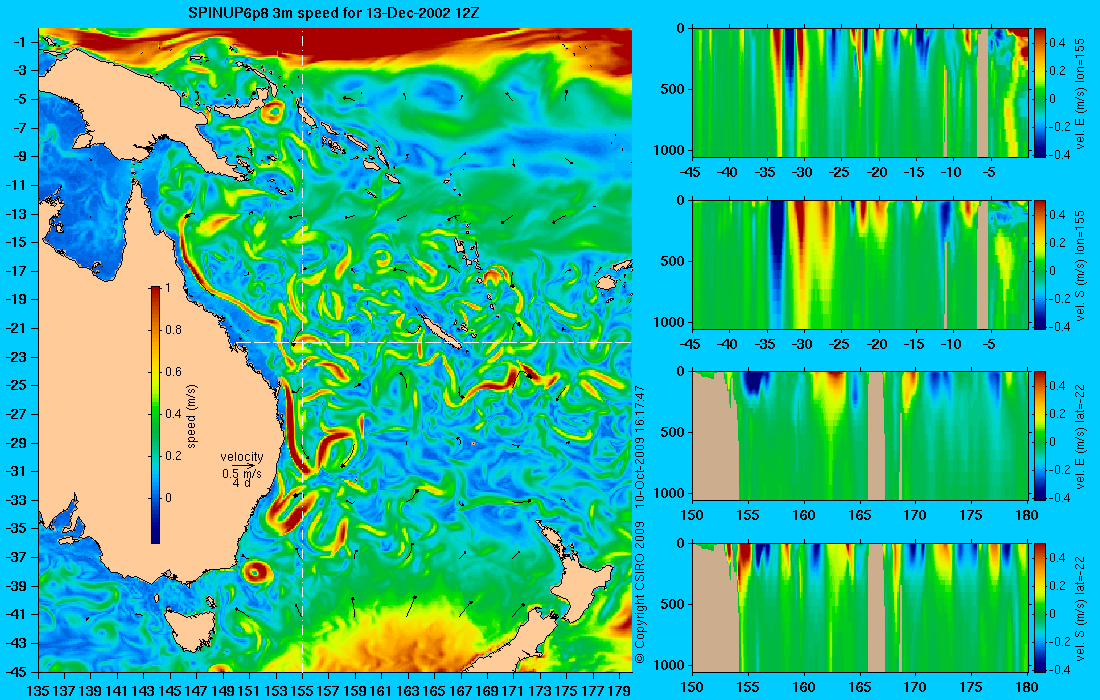The height and width of the screenshot is (700, 1100).
Task: Click the white dashed horizontal line at 22S
Action: point(433,342)
